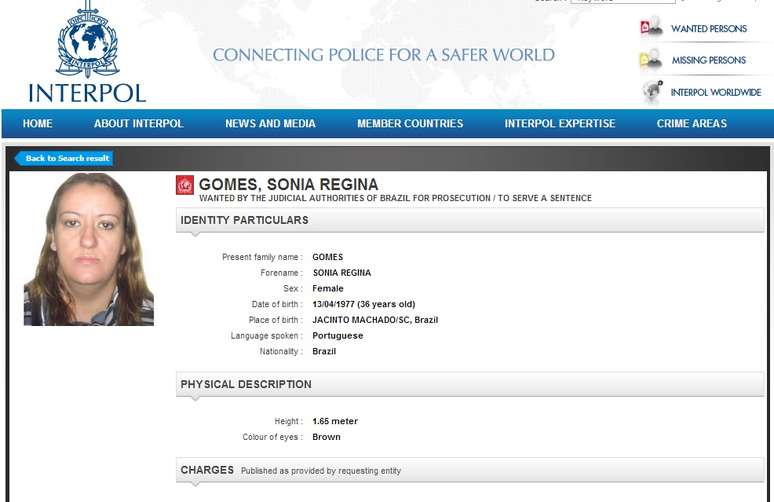Go to Interpol Worldwide link
Viewport: 774px width, 502px height.
point(715,92)
